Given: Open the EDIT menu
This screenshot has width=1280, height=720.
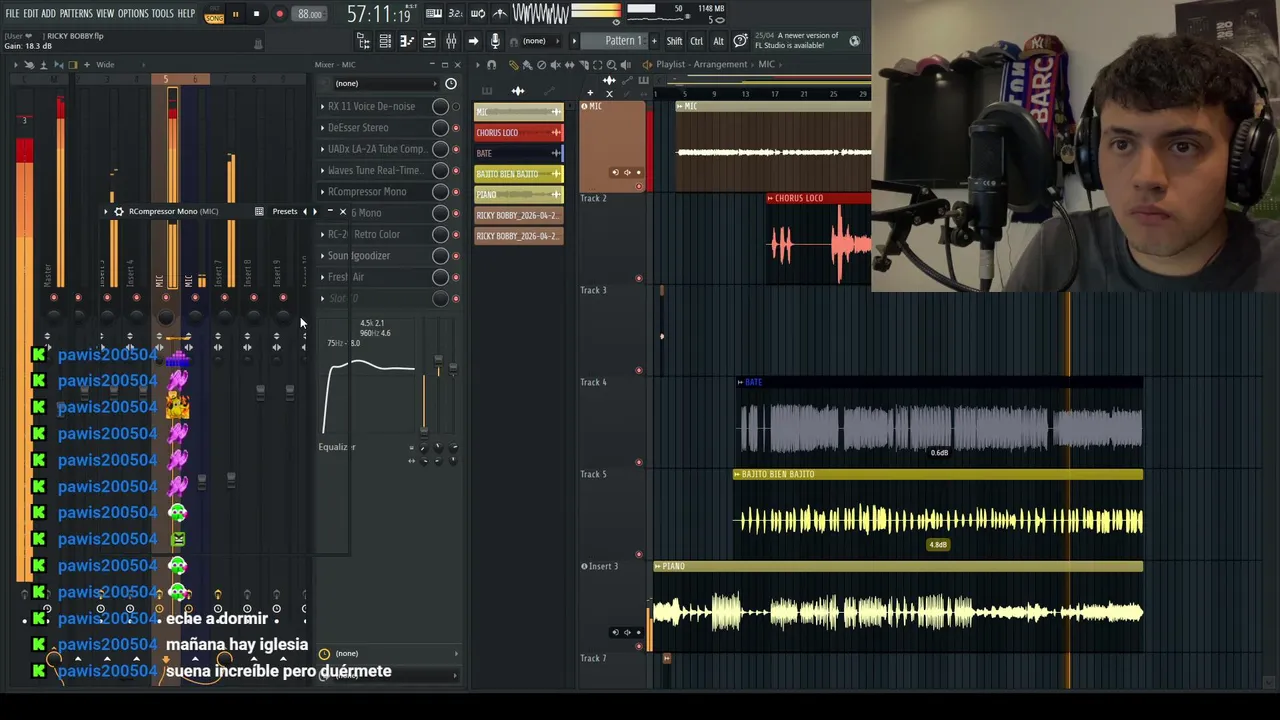Looking at the screenshot, I should point(31,13).
